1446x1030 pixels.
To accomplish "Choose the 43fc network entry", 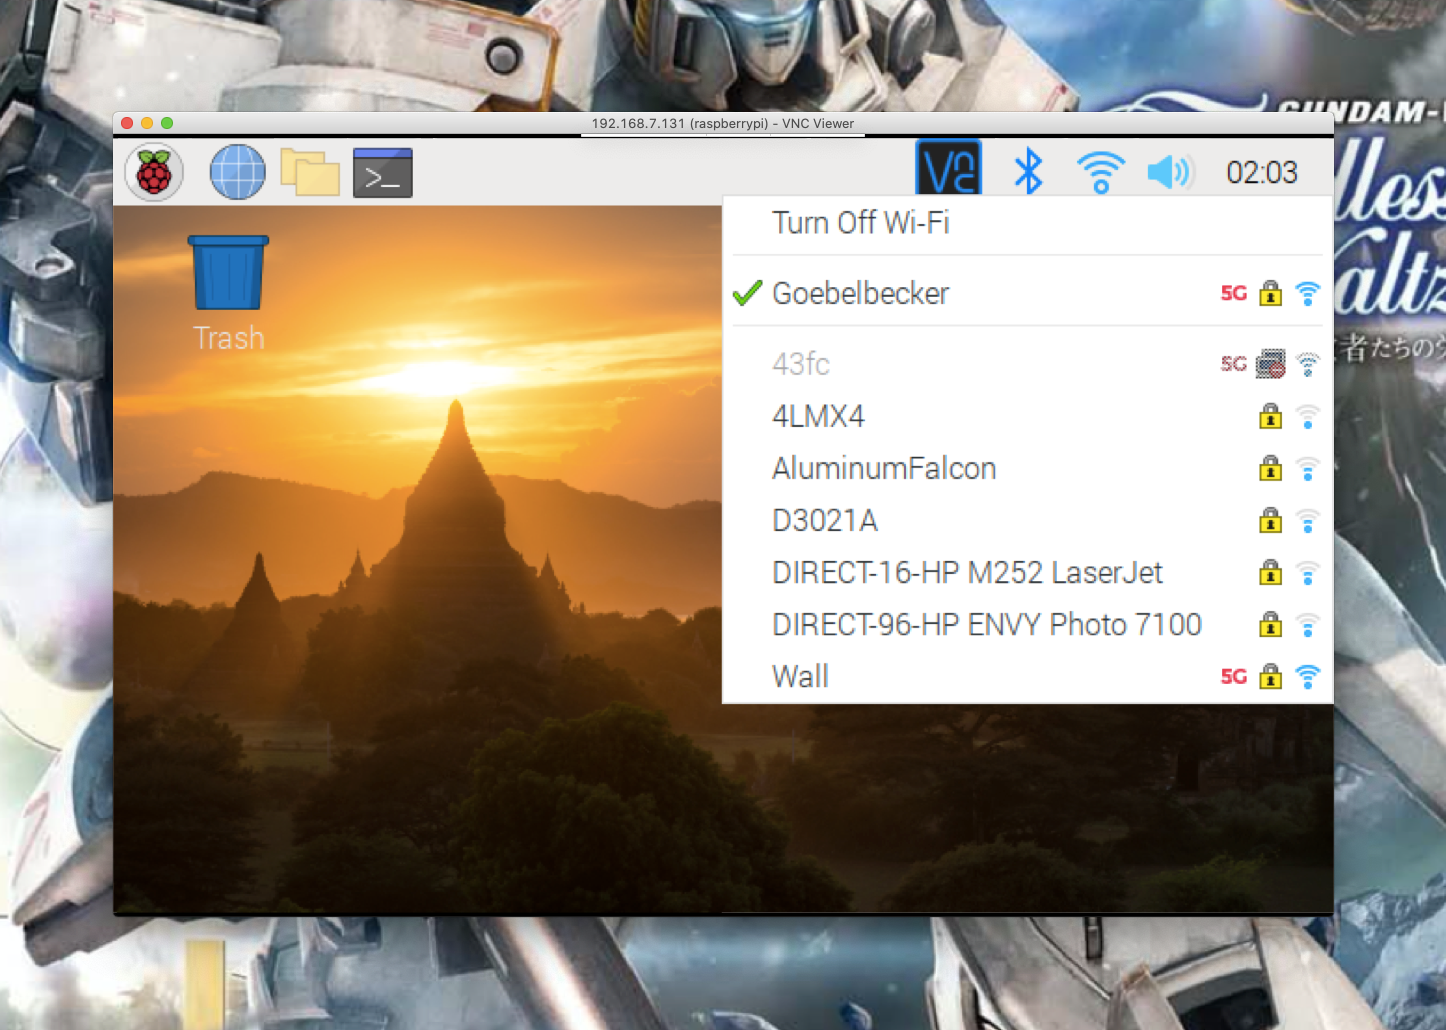I will (1028, 364).
